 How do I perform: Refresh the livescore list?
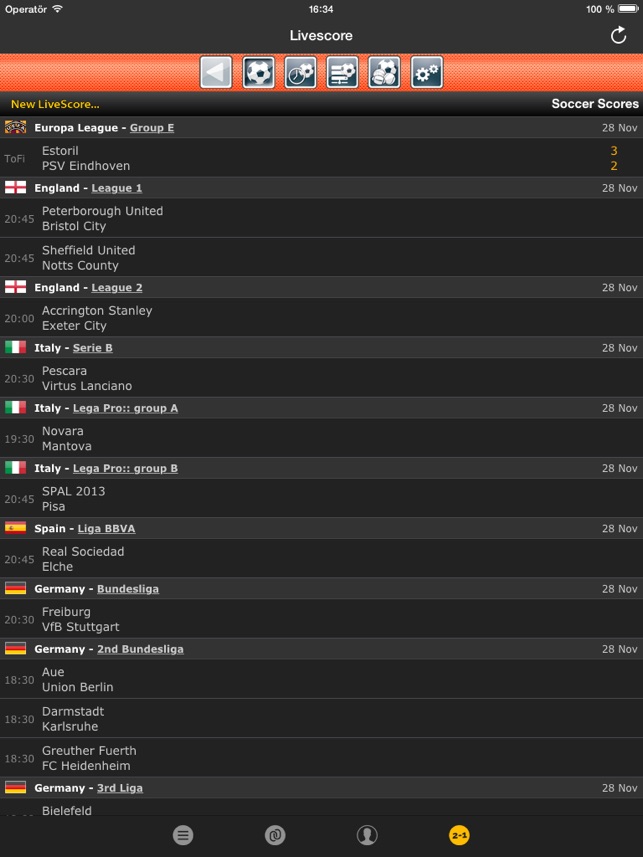(x=618, y=36)
